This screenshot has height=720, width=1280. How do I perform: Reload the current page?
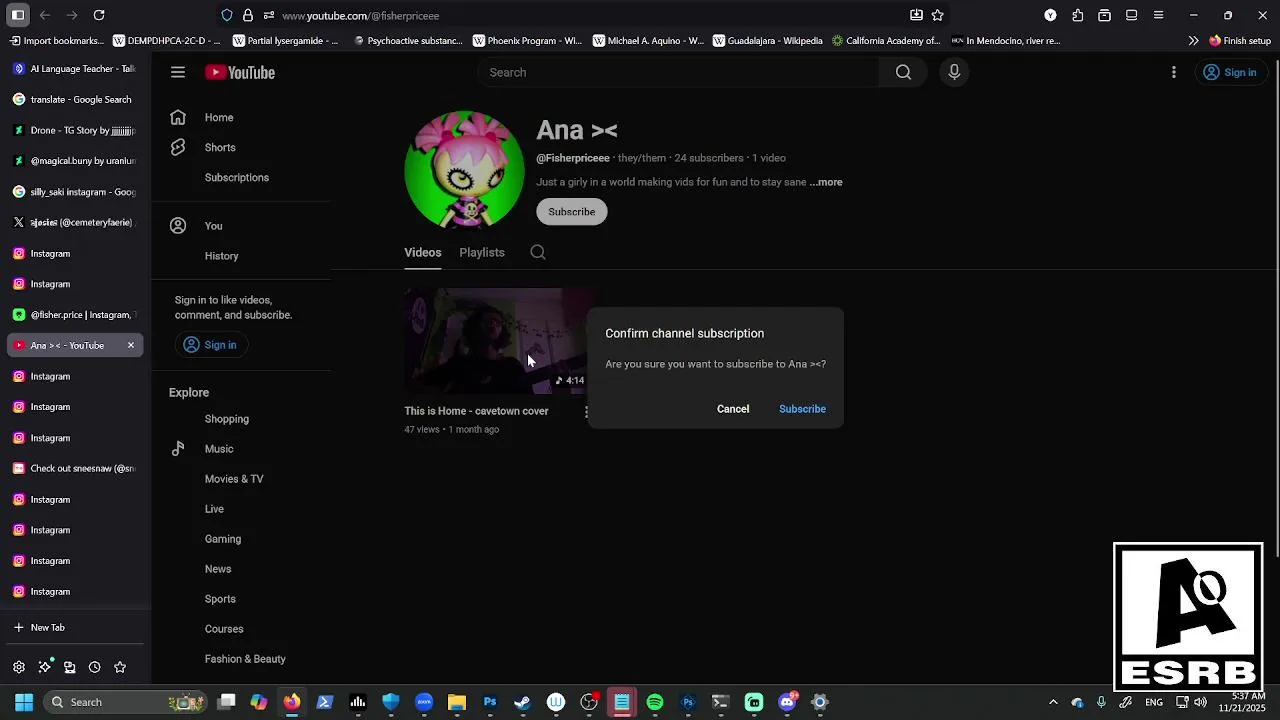click(x=99, y=15)
